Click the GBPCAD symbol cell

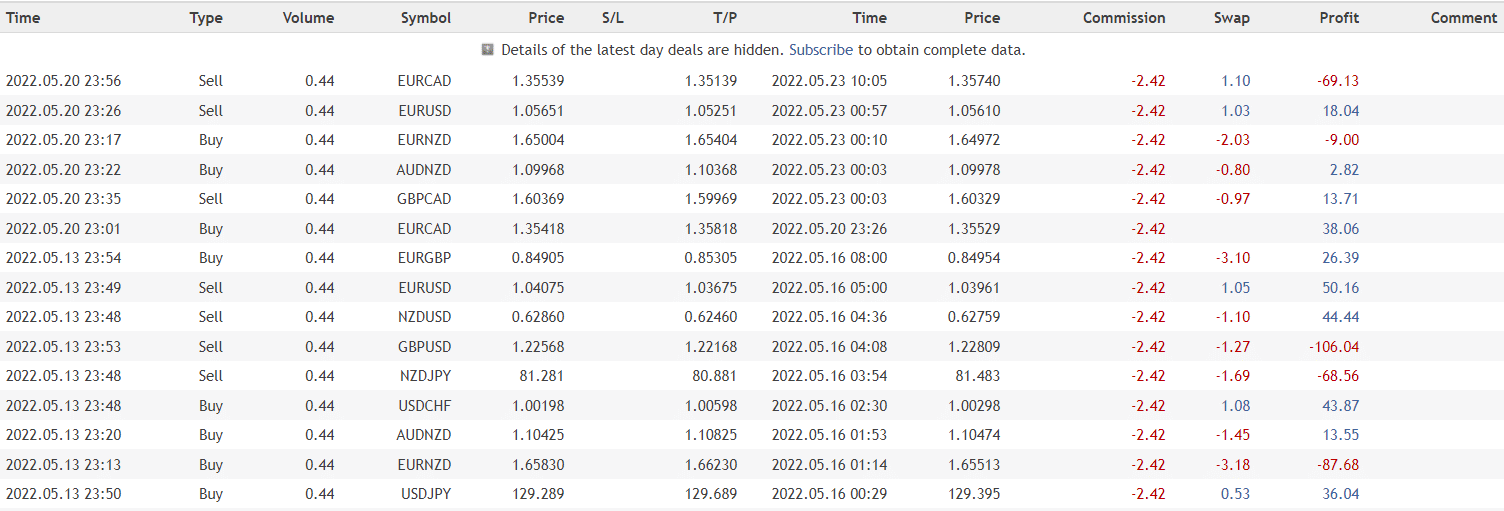pyautogui.click(x=424, y=199)
